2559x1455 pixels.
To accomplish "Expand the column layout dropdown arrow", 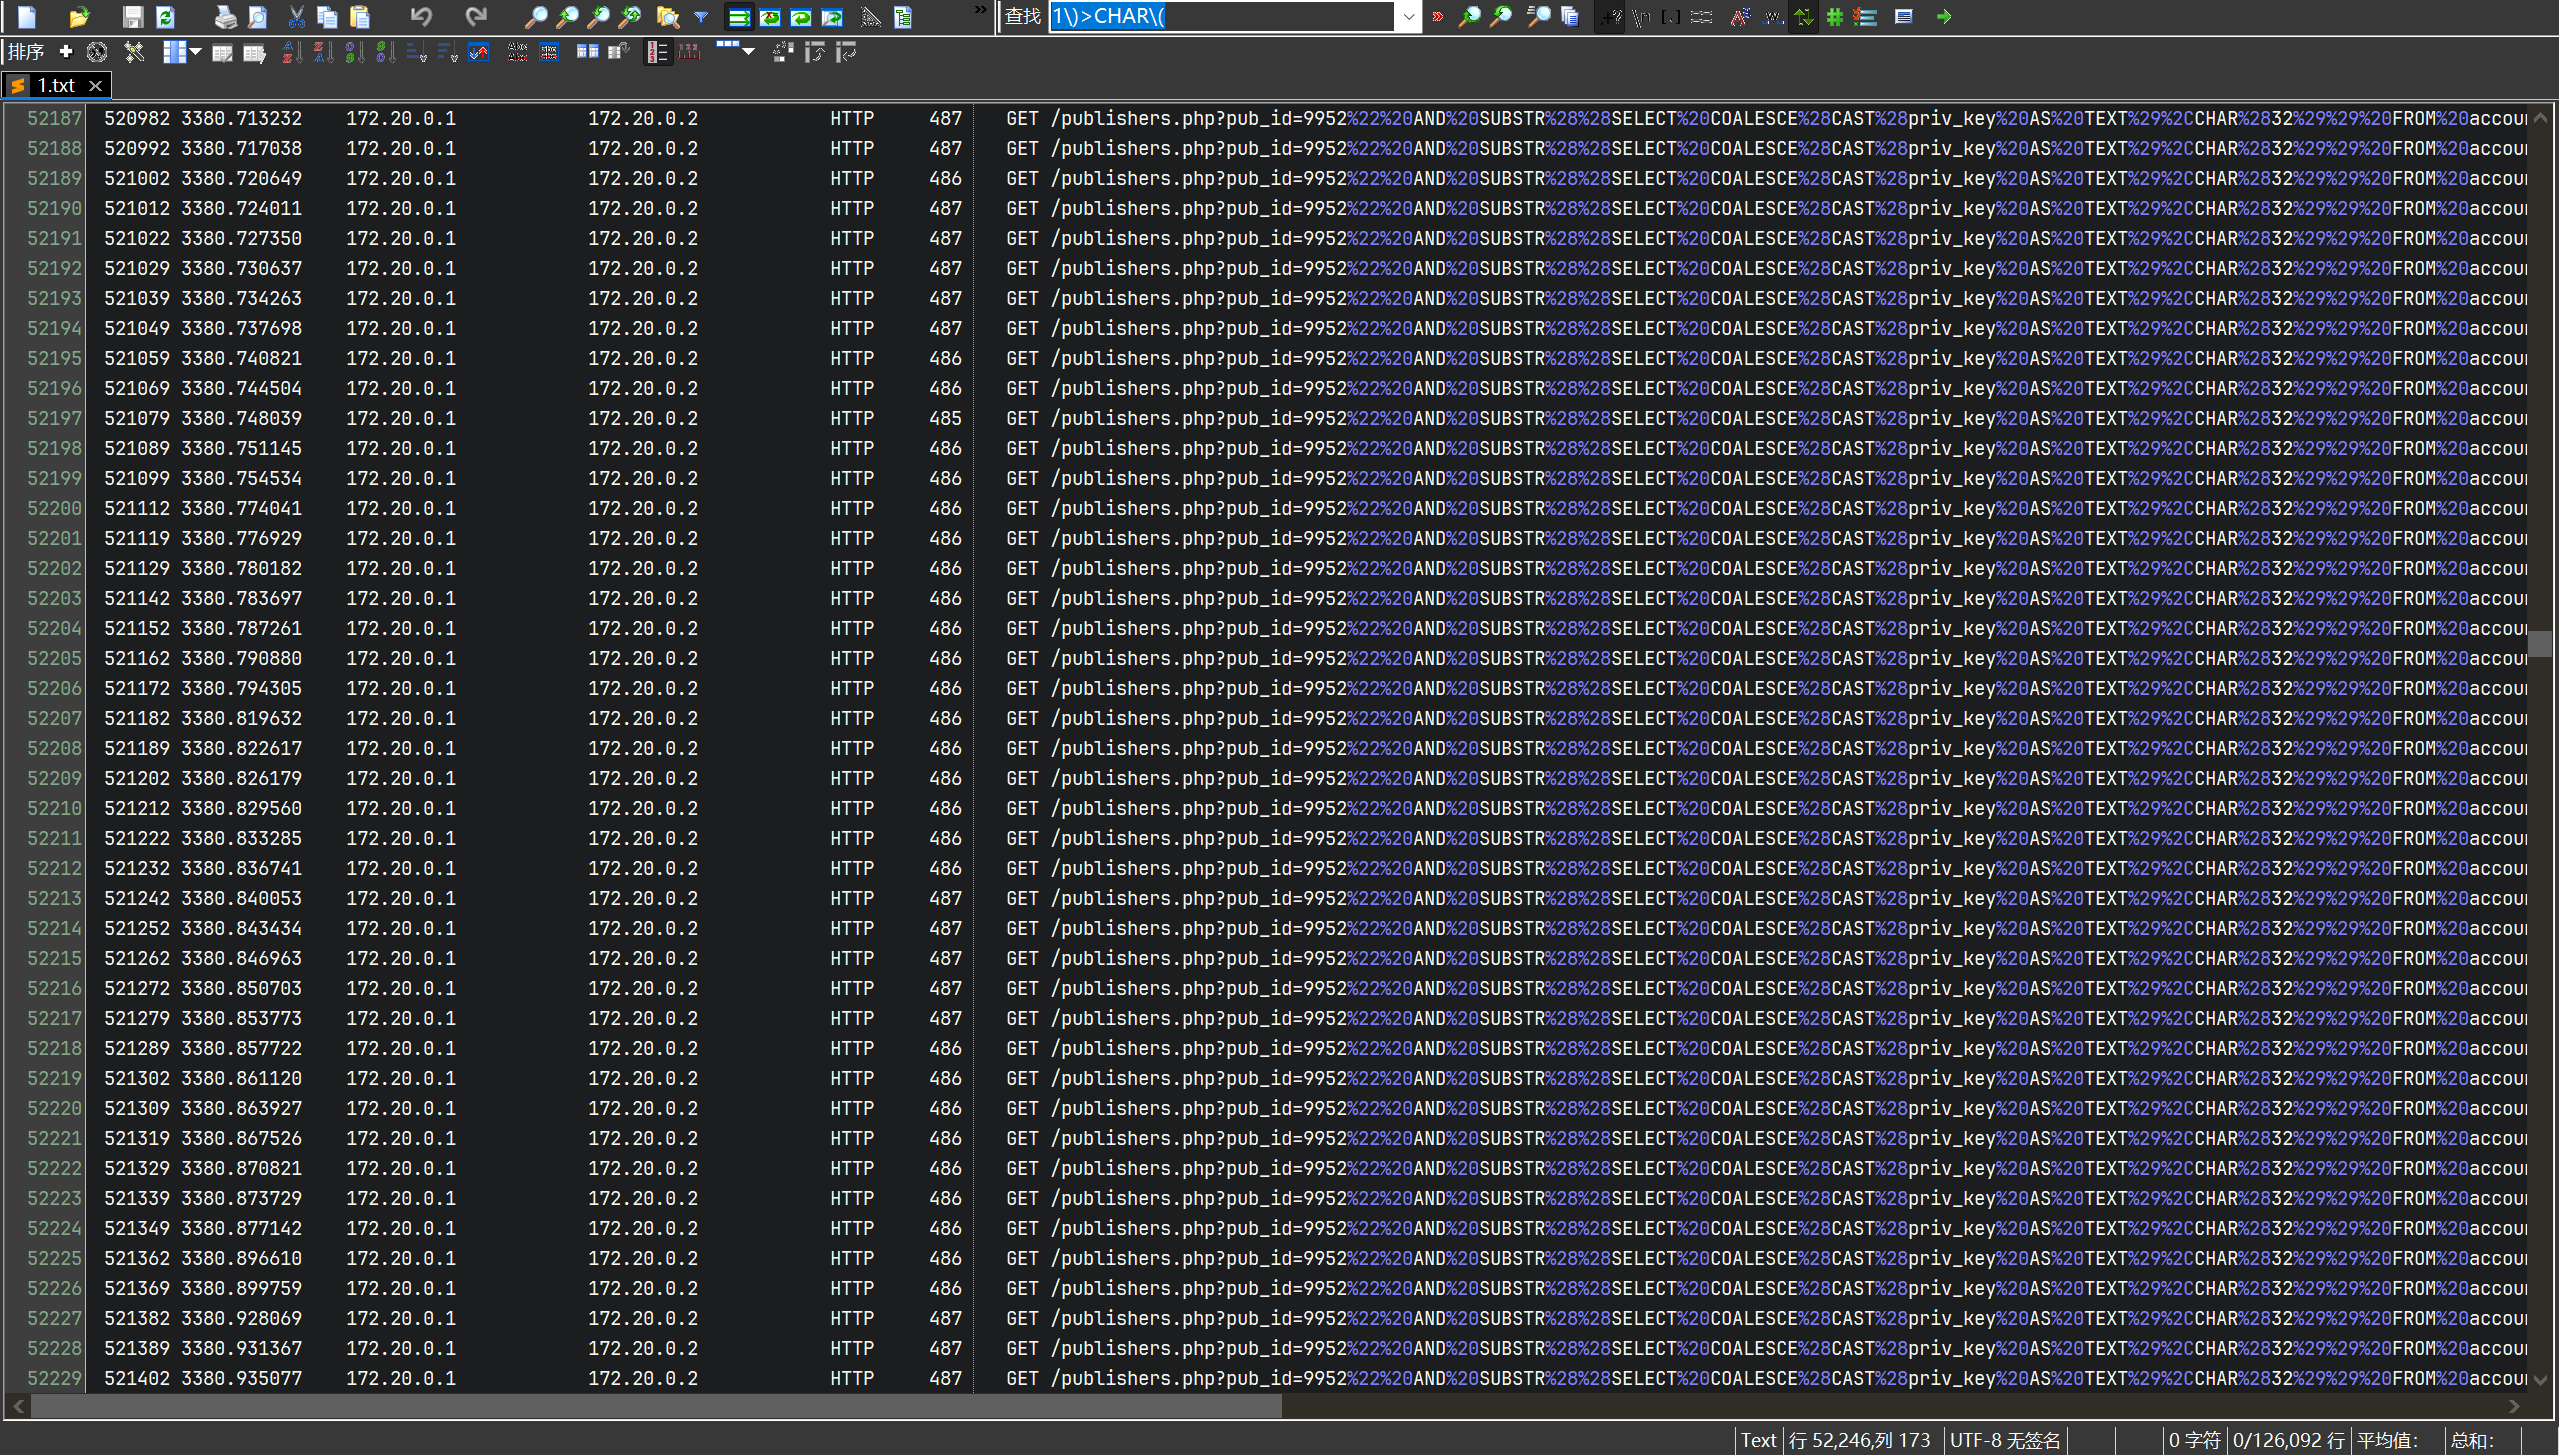I will tap(196, 53).
